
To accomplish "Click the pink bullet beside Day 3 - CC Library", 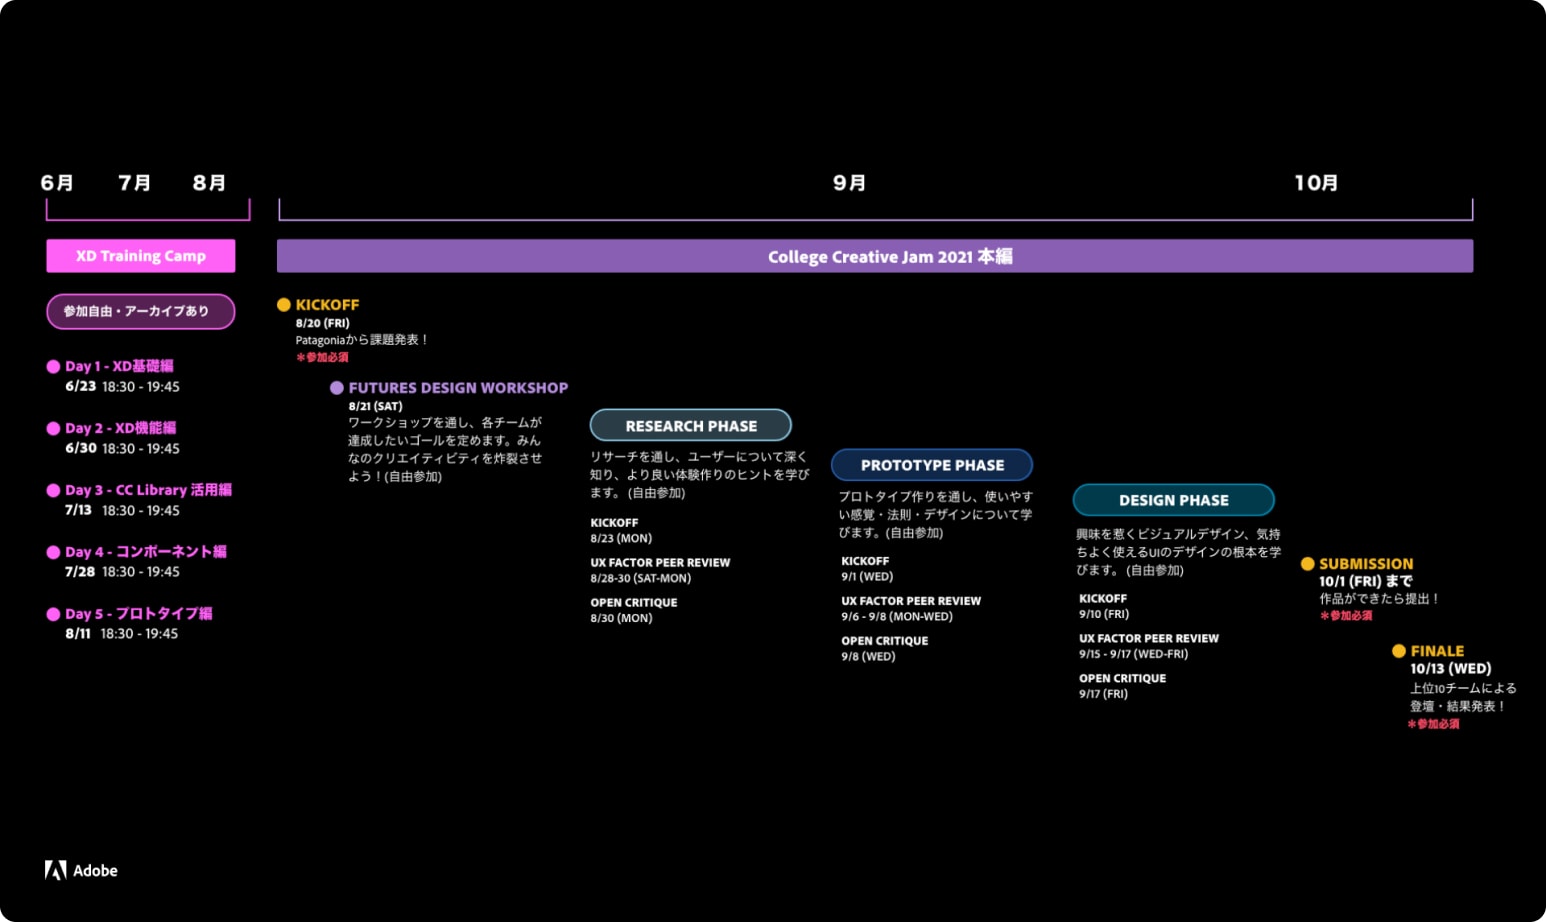I will [53, 490].
